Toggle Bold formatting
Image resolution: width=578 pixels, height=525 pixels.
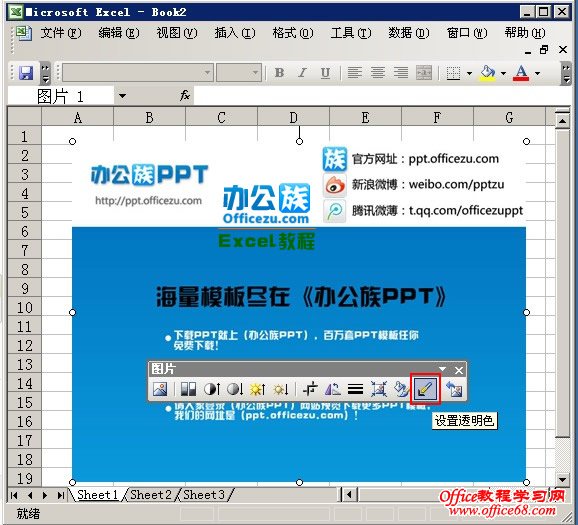click(x=279, y=73)
